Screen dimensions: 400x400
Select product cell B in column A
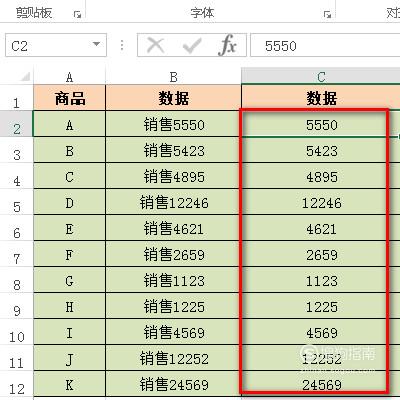(x=69, y=150)
